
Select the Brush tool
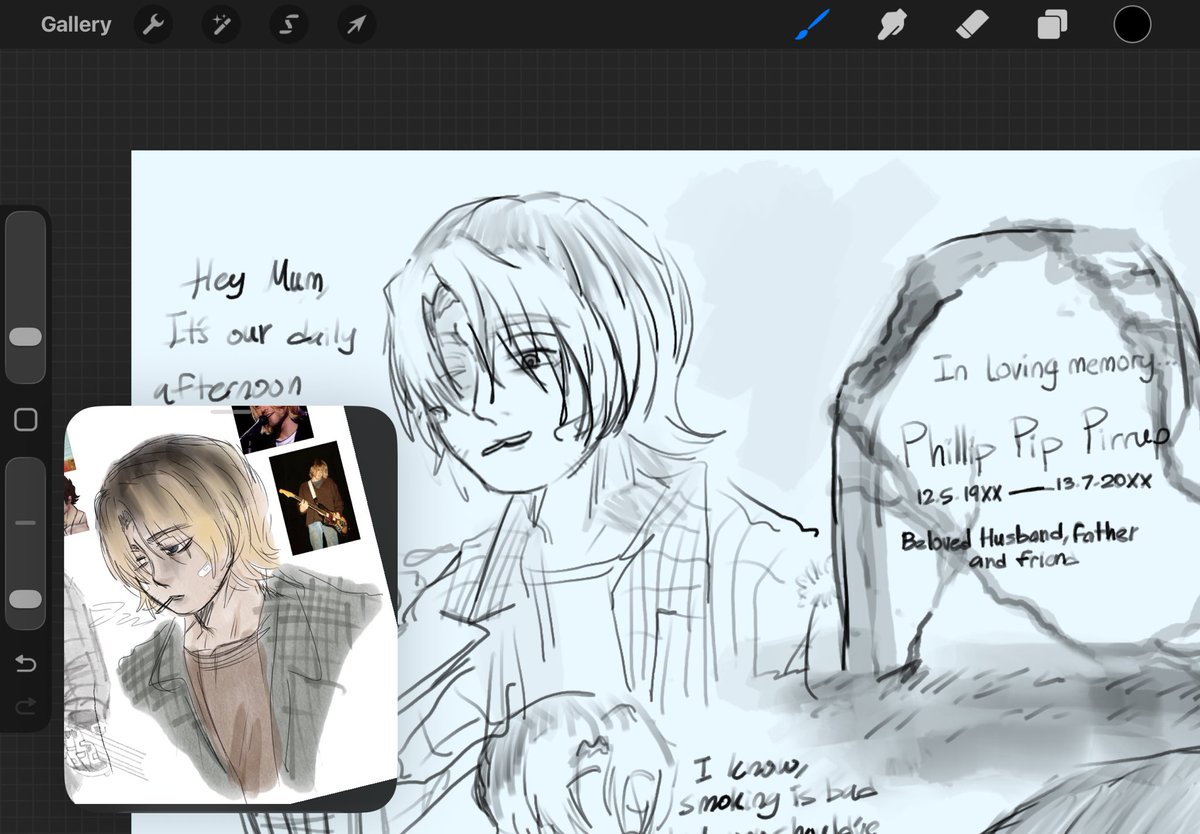813,24
